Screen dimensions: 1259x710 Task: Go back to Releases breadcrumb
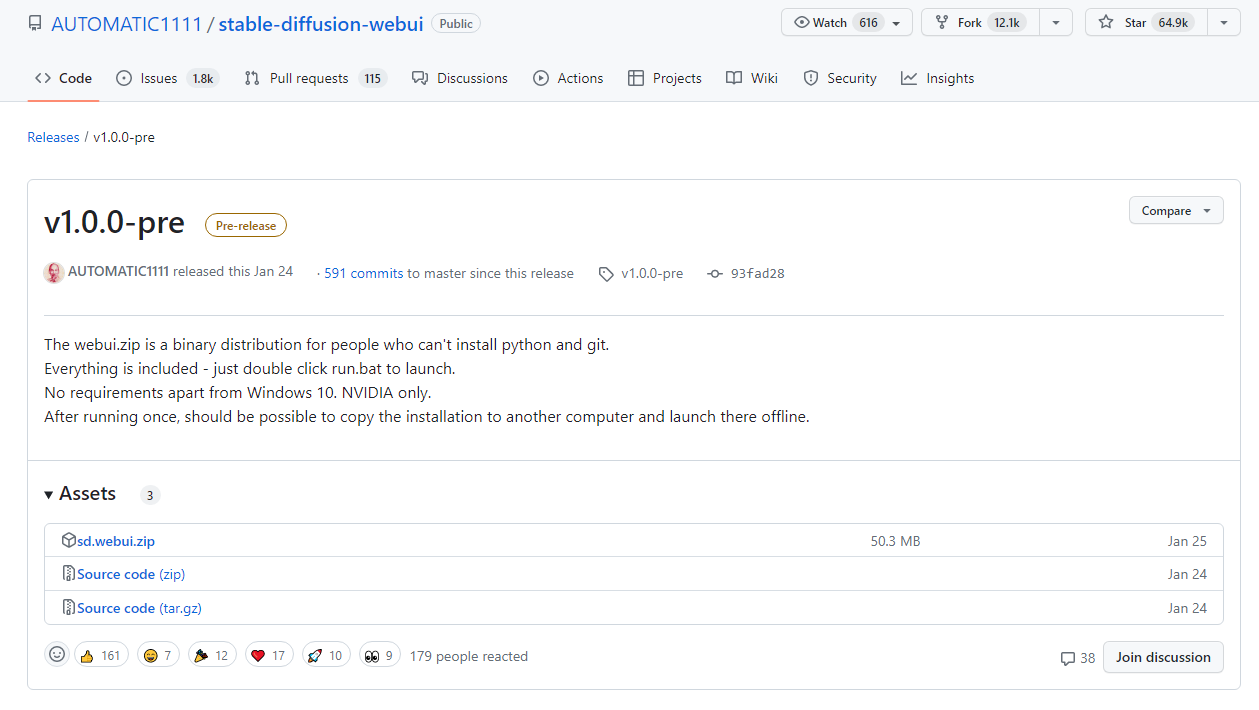(53, 137)
